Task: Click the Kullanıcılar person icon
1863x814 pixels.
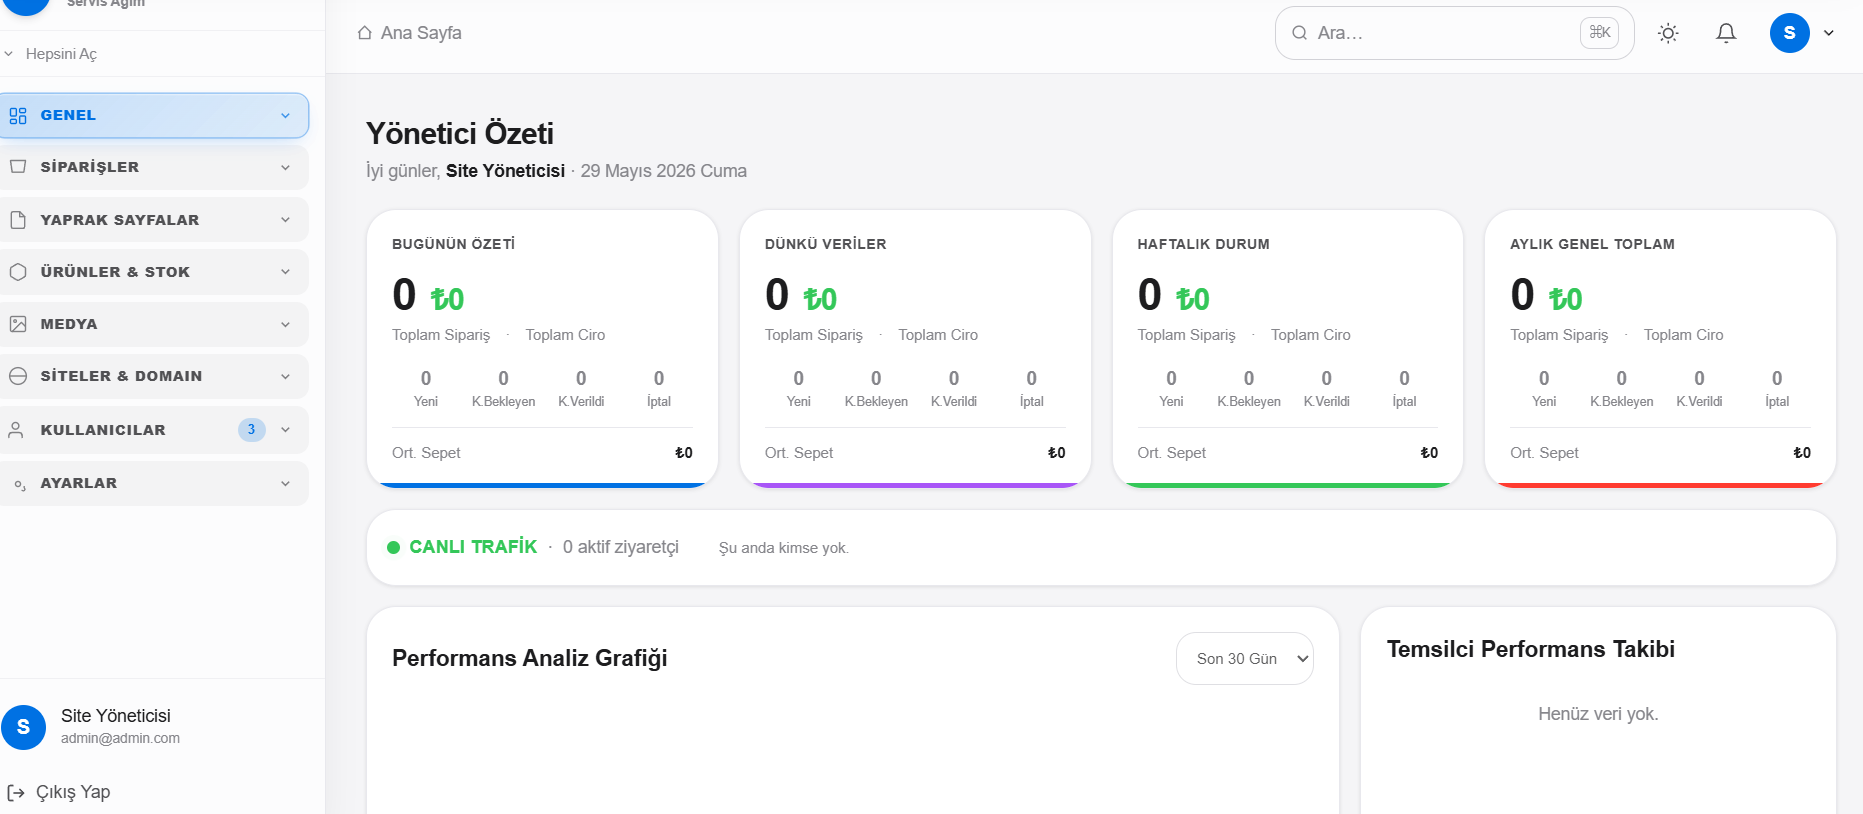Action: (x=16, y=430)
